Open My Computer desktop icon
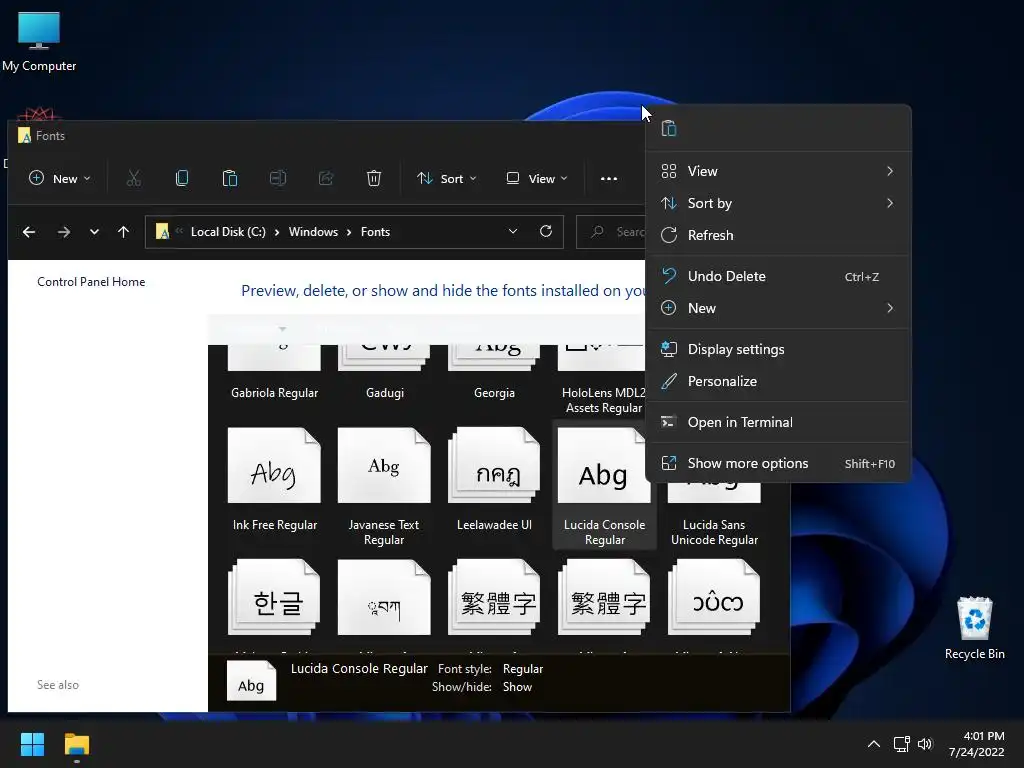 [39, 41]
